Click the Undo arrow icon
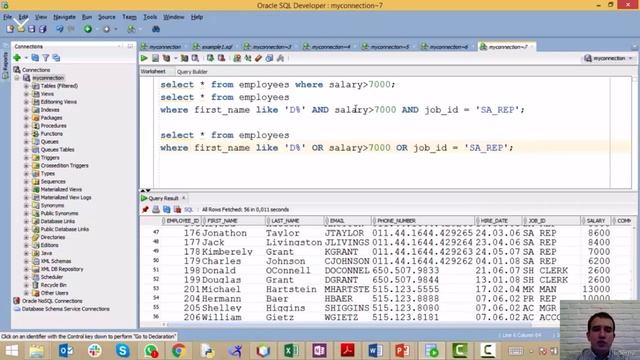The width and height of the screenshot is (640, 360). [x=60, y=29]
